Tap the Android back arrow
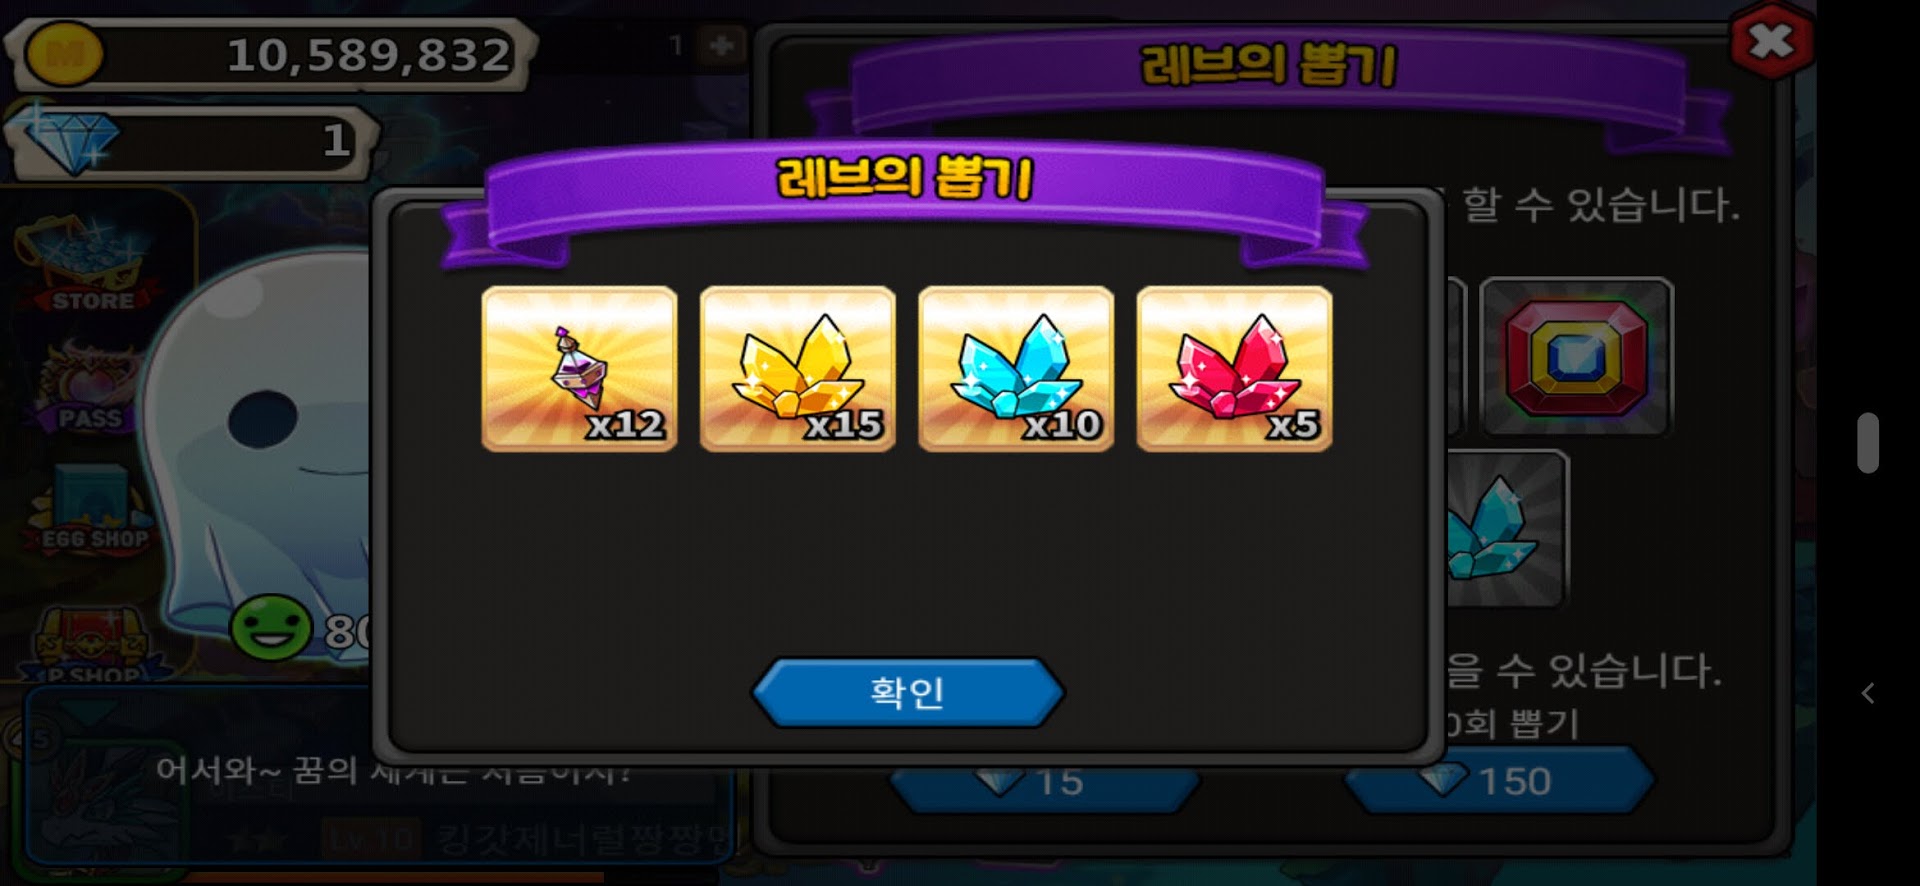 click(1867, 693)
